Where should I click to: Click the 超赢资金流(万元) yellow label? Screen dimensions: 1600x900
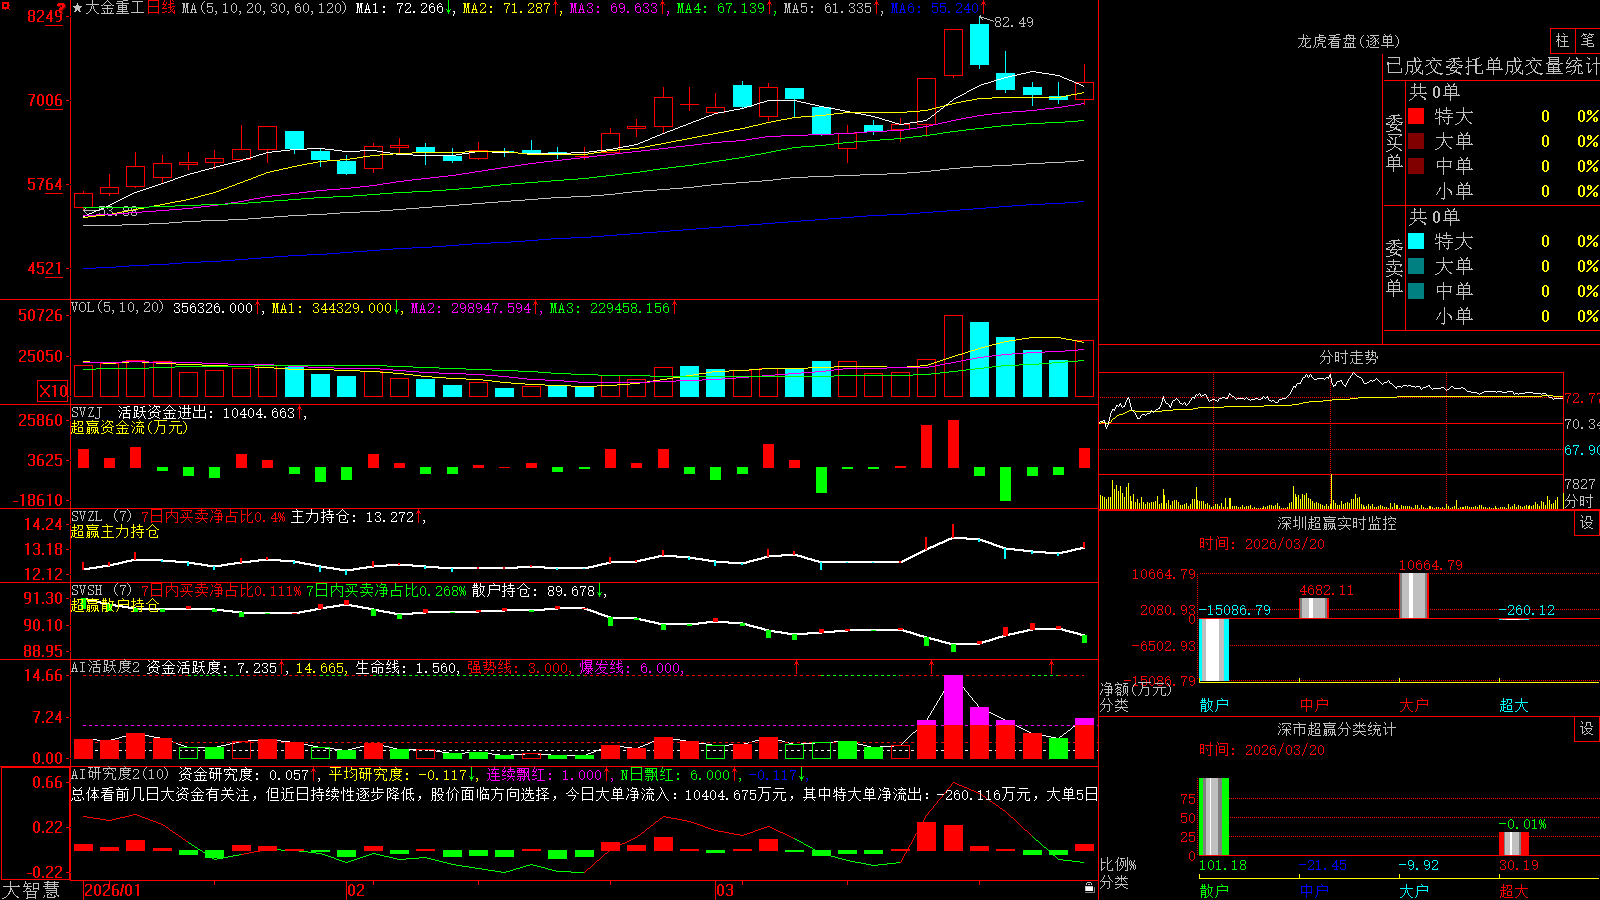click(129, 427)
